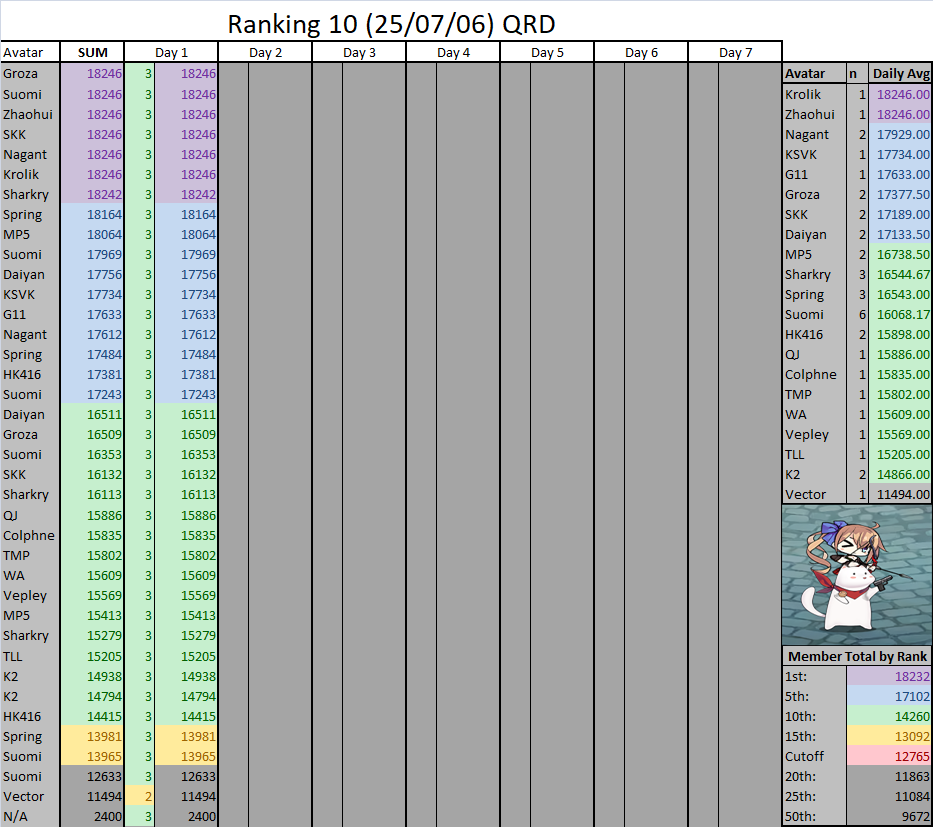Select Krolik in the Daily Avg table
The image size is (933, 827).
814,94
